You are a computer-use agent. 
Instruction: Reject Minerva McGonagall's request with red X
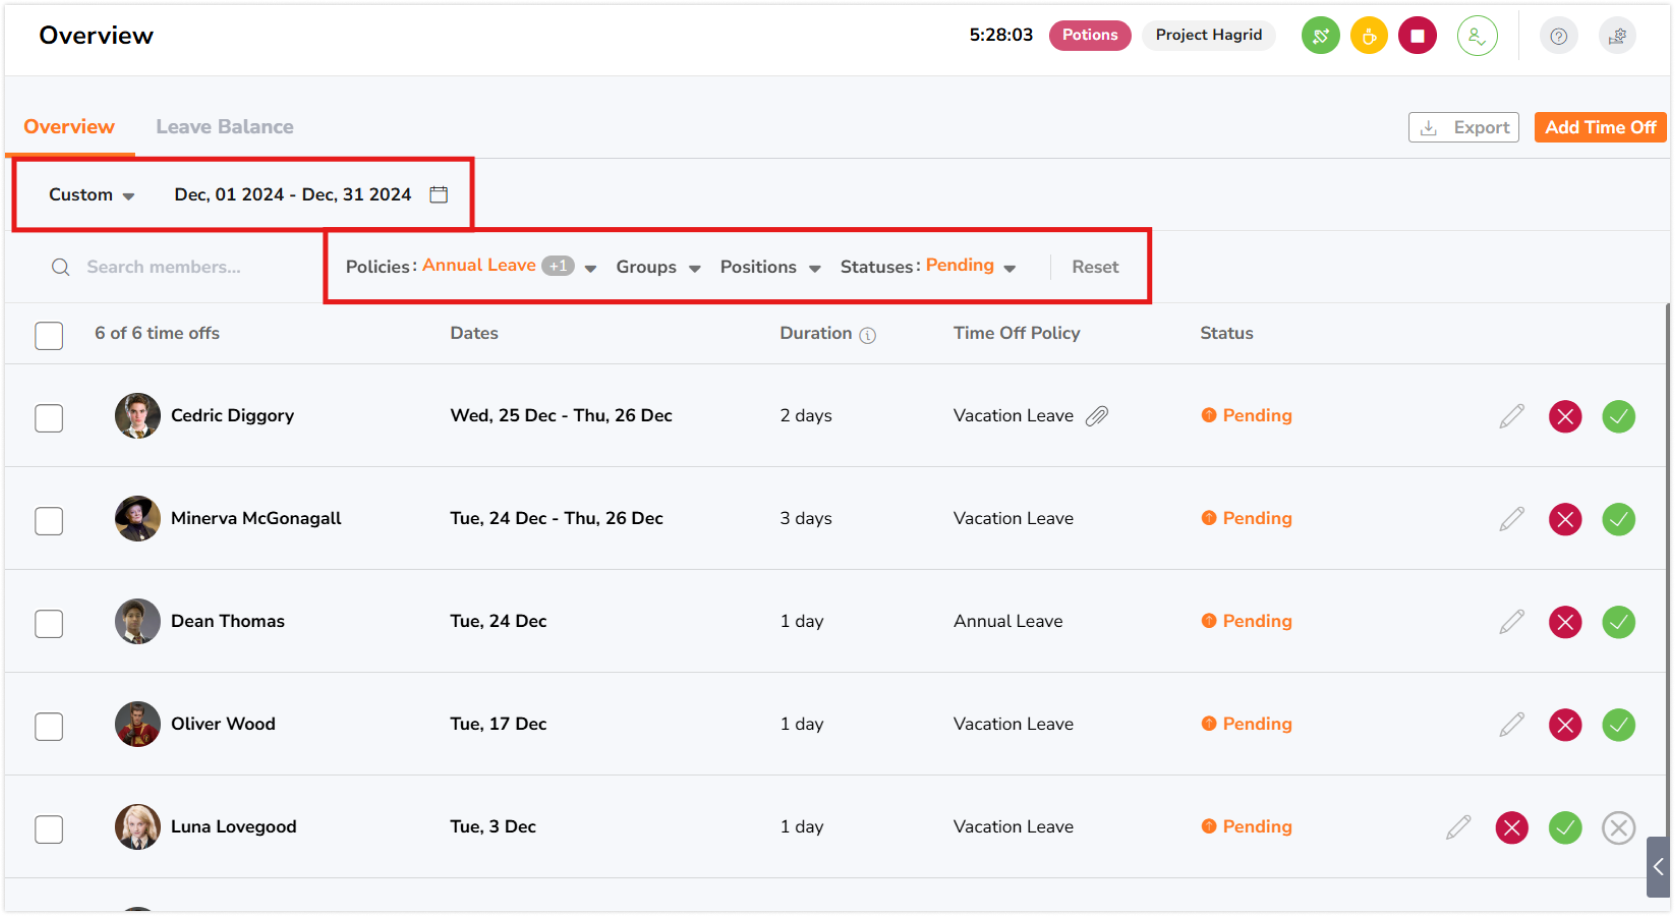click(x=1565, y=519)
